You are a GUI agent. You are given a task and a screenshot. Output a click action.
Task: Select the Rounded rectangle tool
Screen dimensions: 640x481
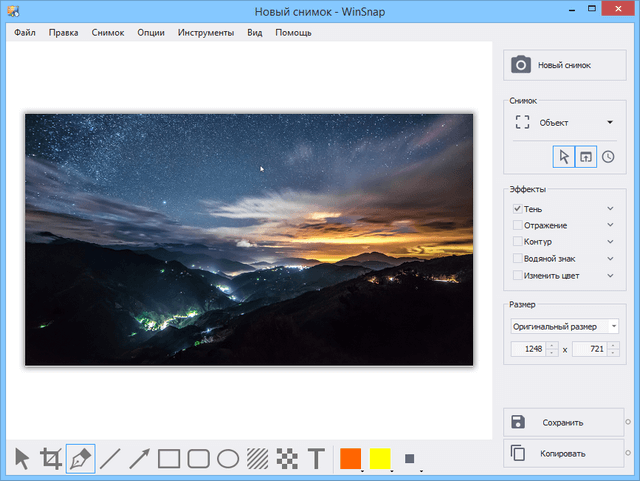coord(198,459)
